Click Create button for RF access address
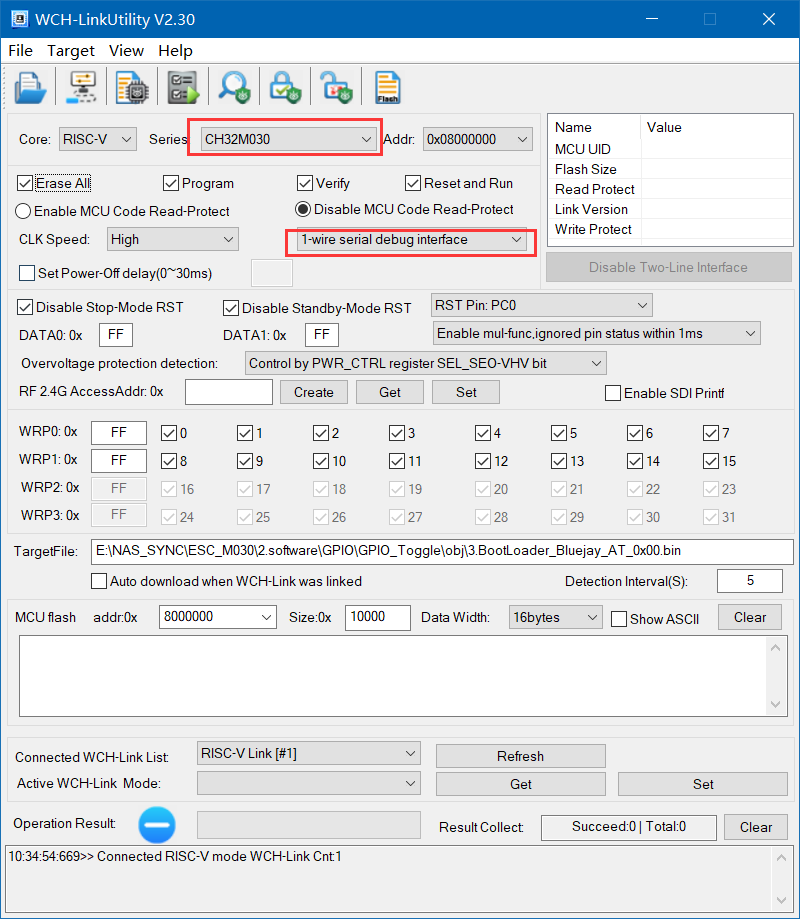The height and width of the screenshot is (919, 800). point(313,392)
